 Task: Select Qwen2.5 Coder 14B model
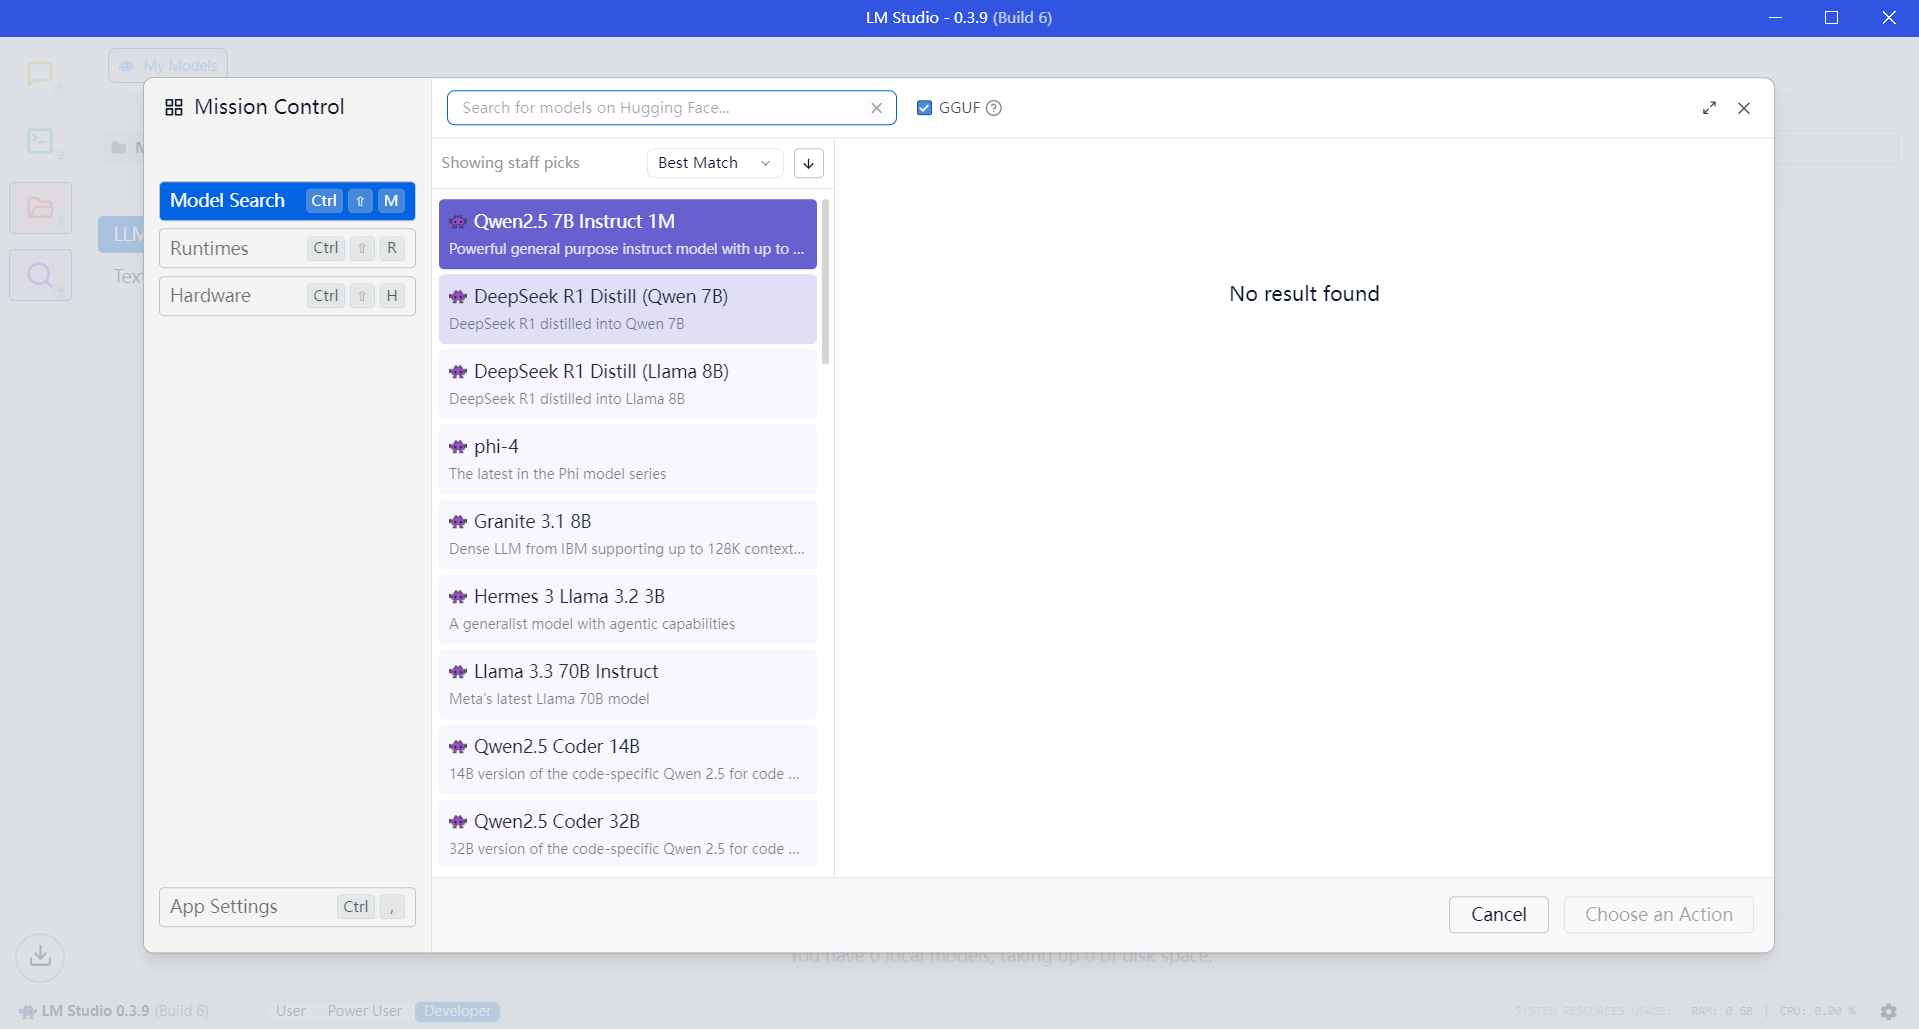(628, 759)
